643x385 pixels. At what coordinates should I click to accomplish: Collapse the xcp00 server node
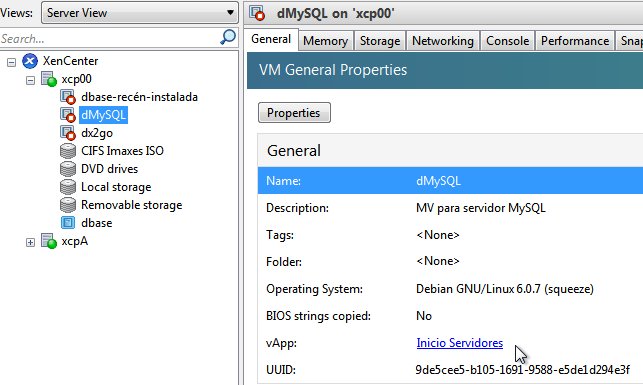(x=30, y=80)
